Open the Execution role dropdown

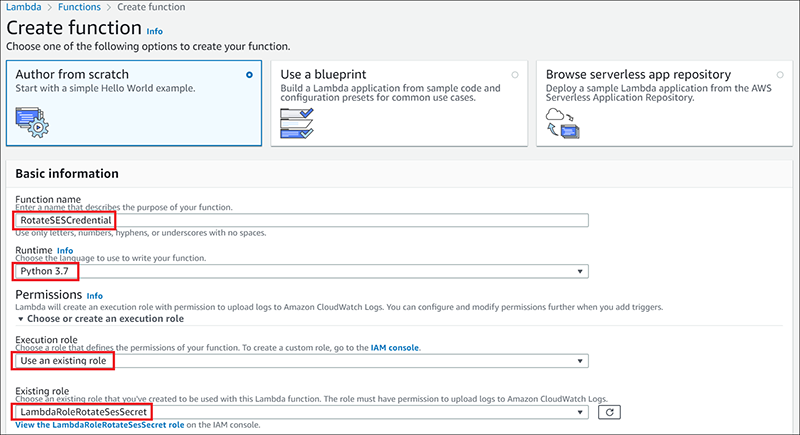tap(302, 361)
